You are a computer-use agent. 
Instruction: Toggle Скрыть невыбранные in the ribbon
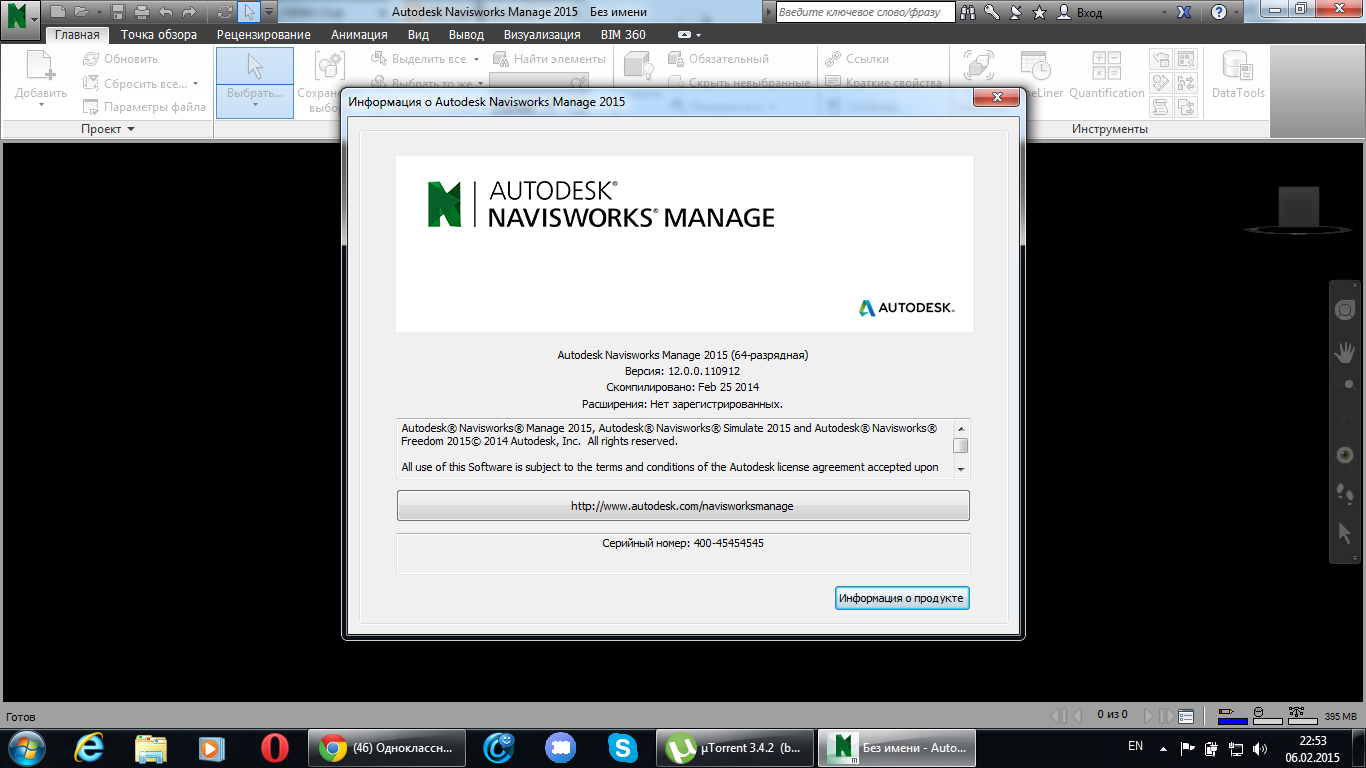[x=738, y=83]
